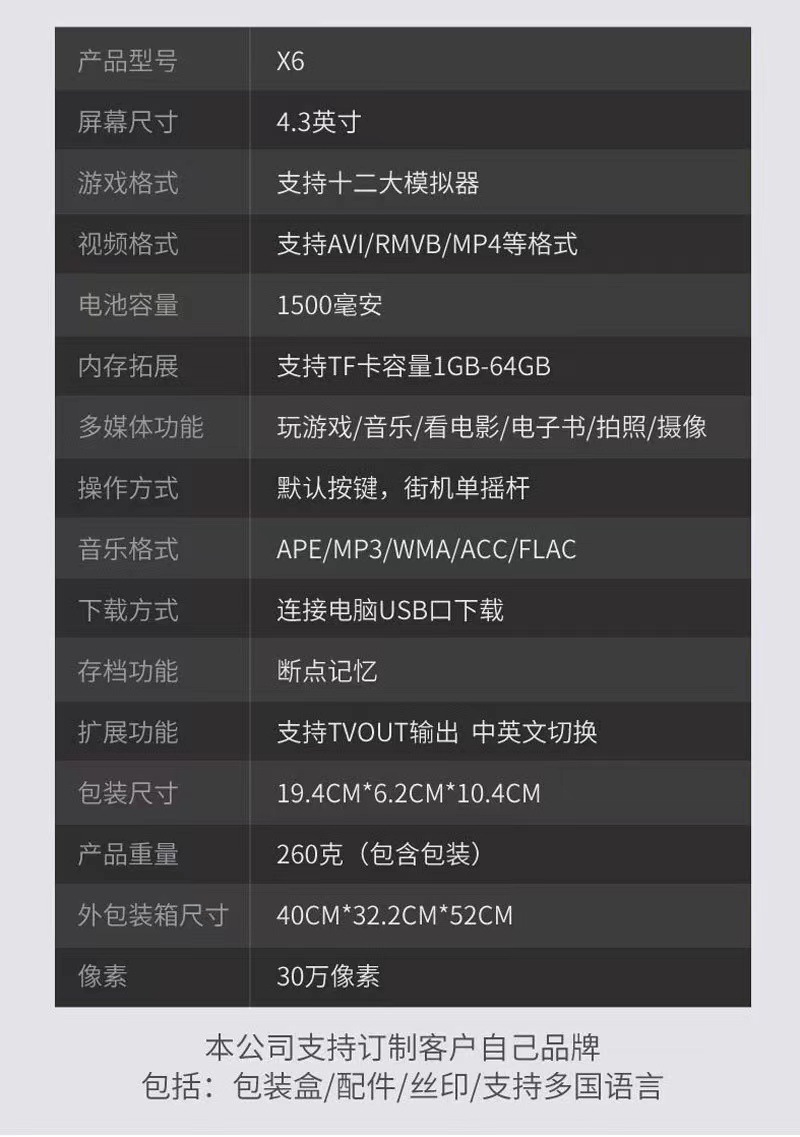Select the 260克（包含包装）weight value

pyautogui.click(x=379, y=854)
